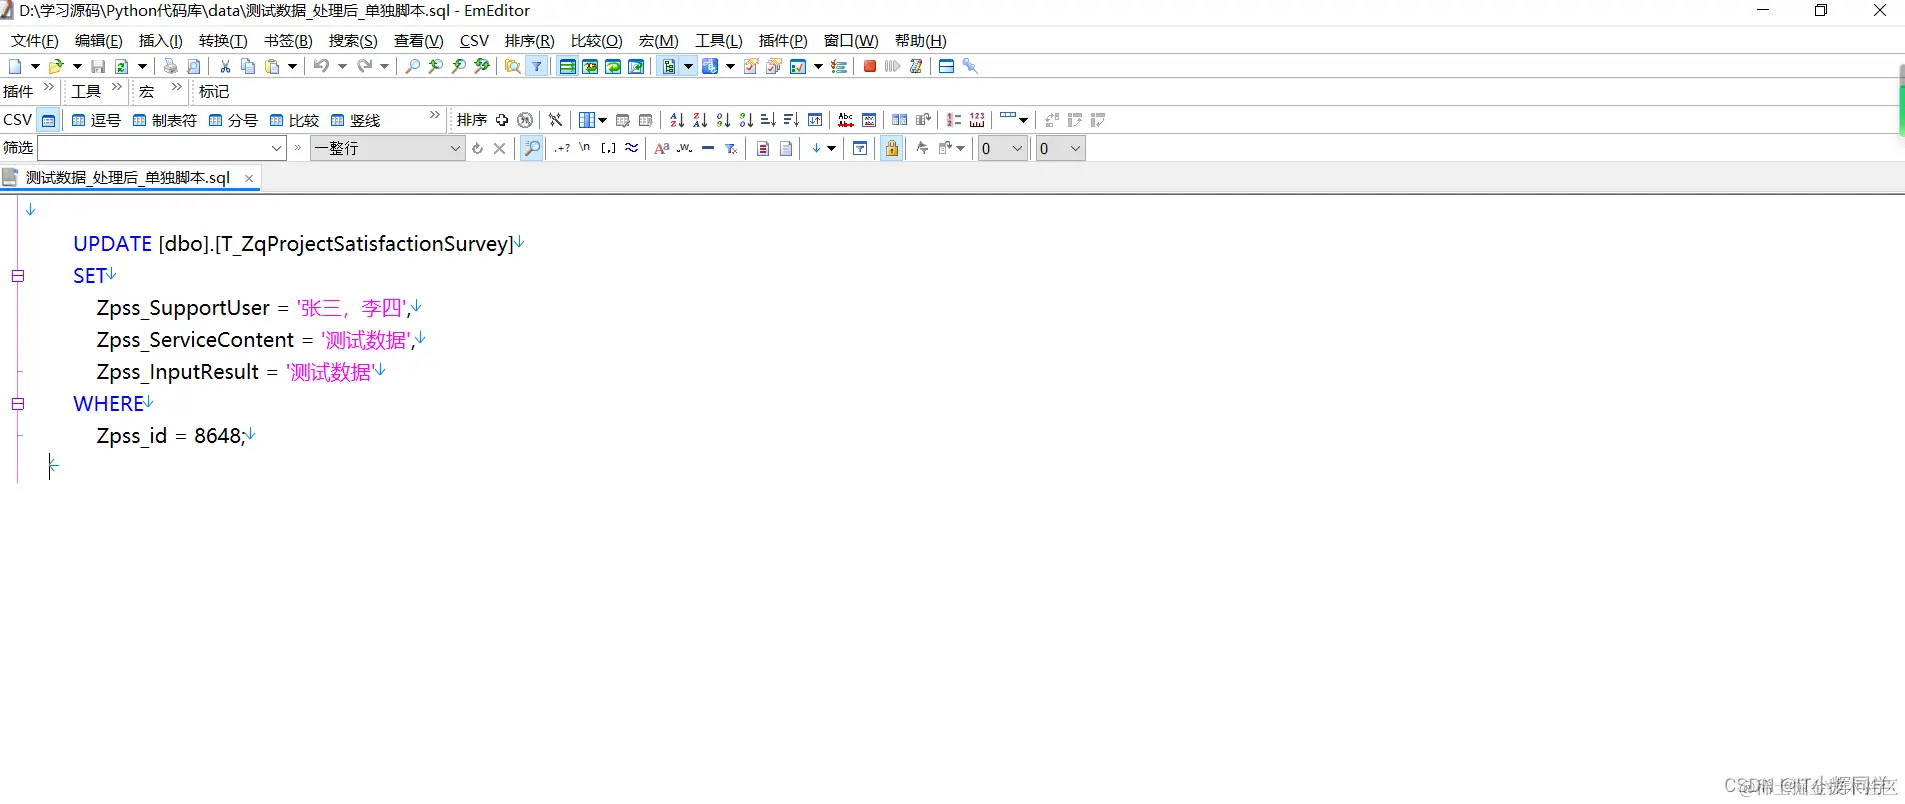Viewport: 1905px width, 804px height.
Task: Click the Undo arrow icon
Action: [x=321, y=66]
